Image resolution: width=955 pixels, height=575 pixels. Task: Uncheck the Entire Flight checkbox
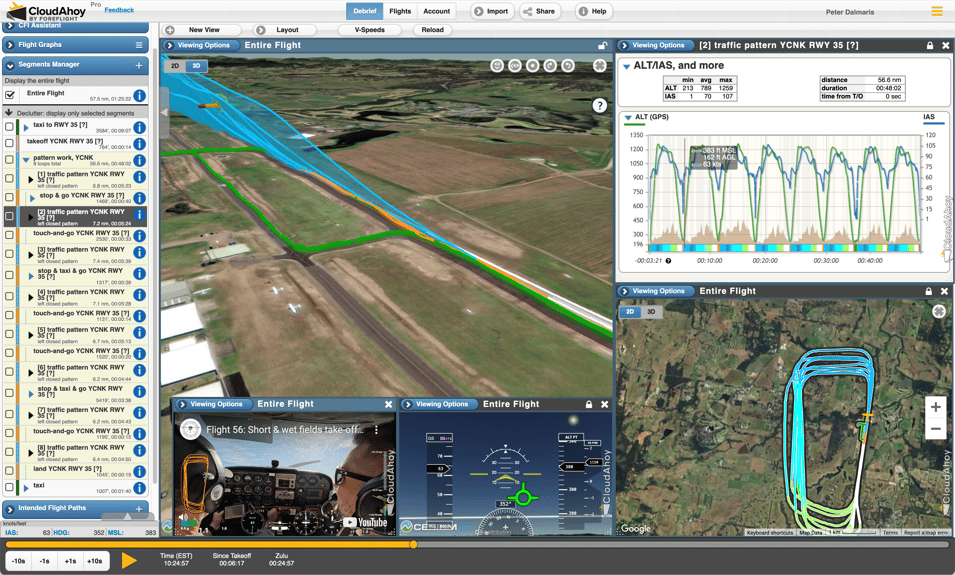pos(11,95)
